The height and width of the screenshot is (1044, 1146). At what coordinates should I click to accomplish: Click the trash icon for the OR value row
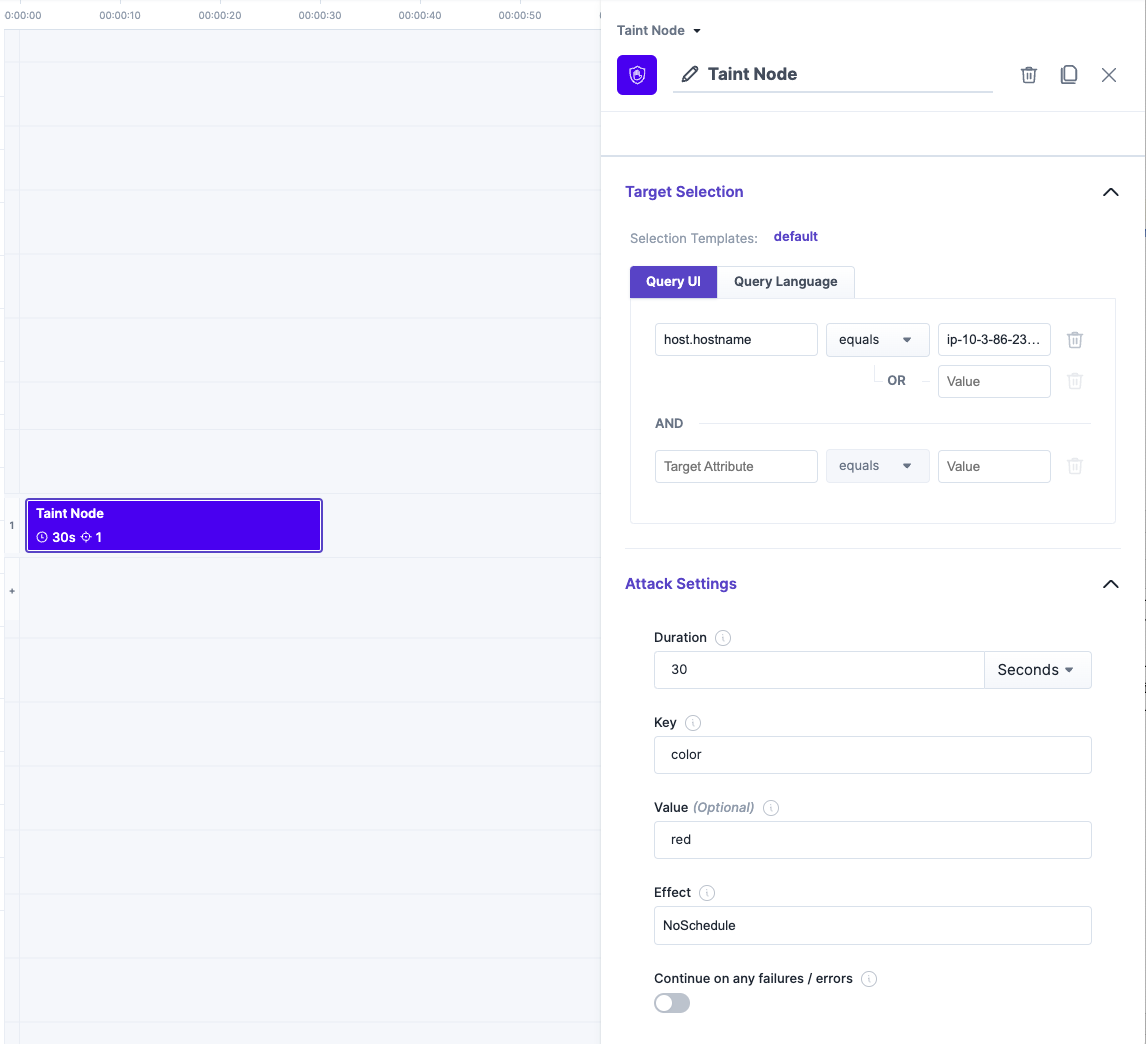[1074, 381]
